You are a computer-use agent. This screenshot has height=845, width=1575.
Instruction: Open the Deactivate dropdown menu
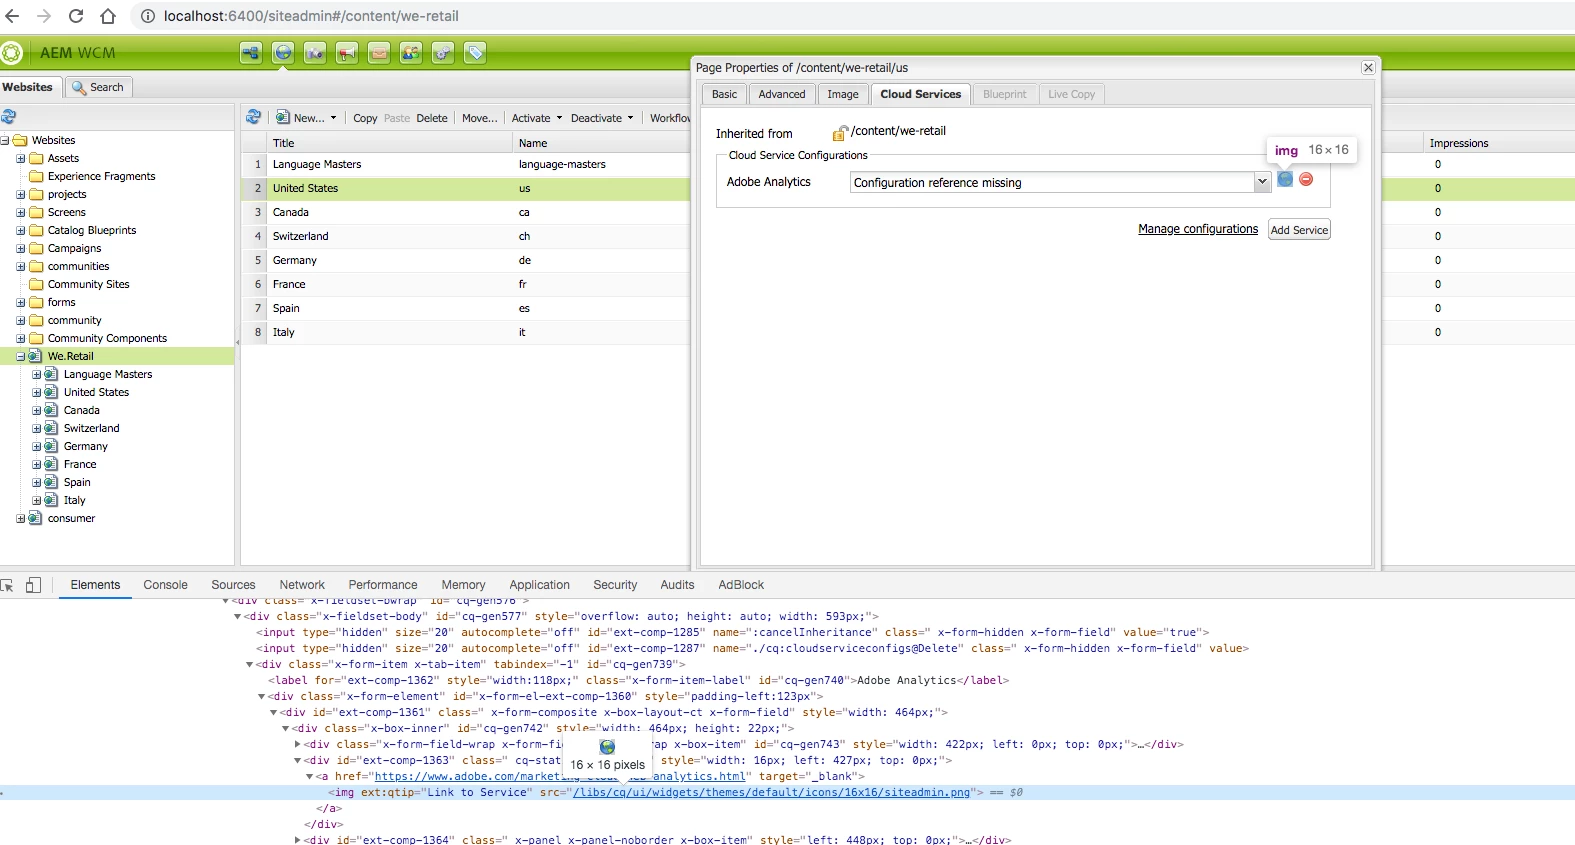pos(602,118)
